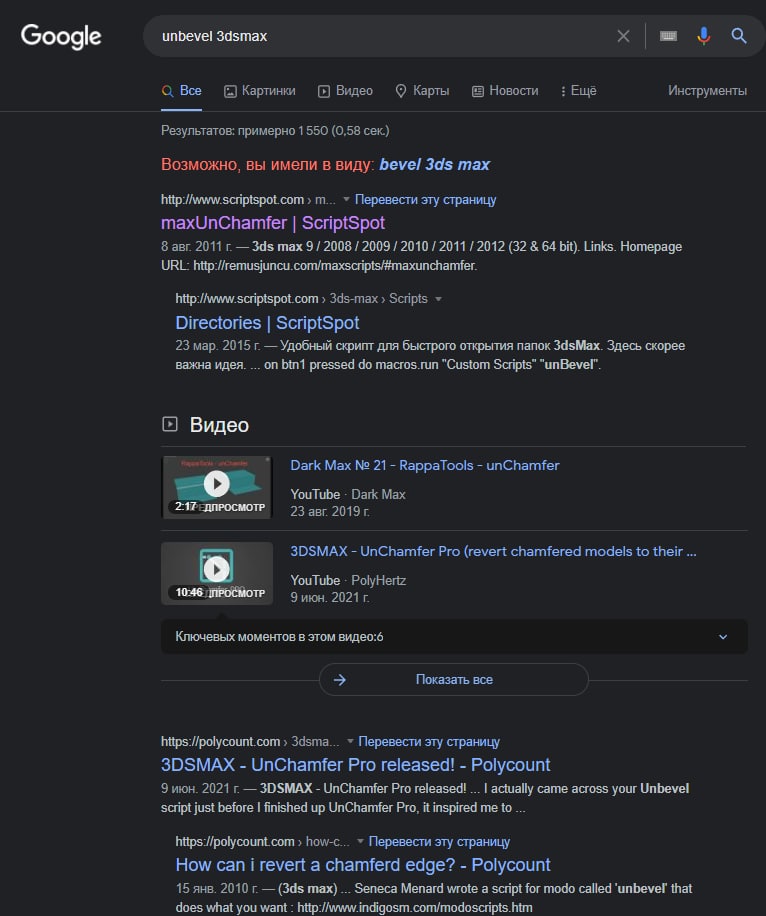The image size is (766, 916).
Task: Open dropdown arrow after 3ds-max › Scripts
Action: 438,299
